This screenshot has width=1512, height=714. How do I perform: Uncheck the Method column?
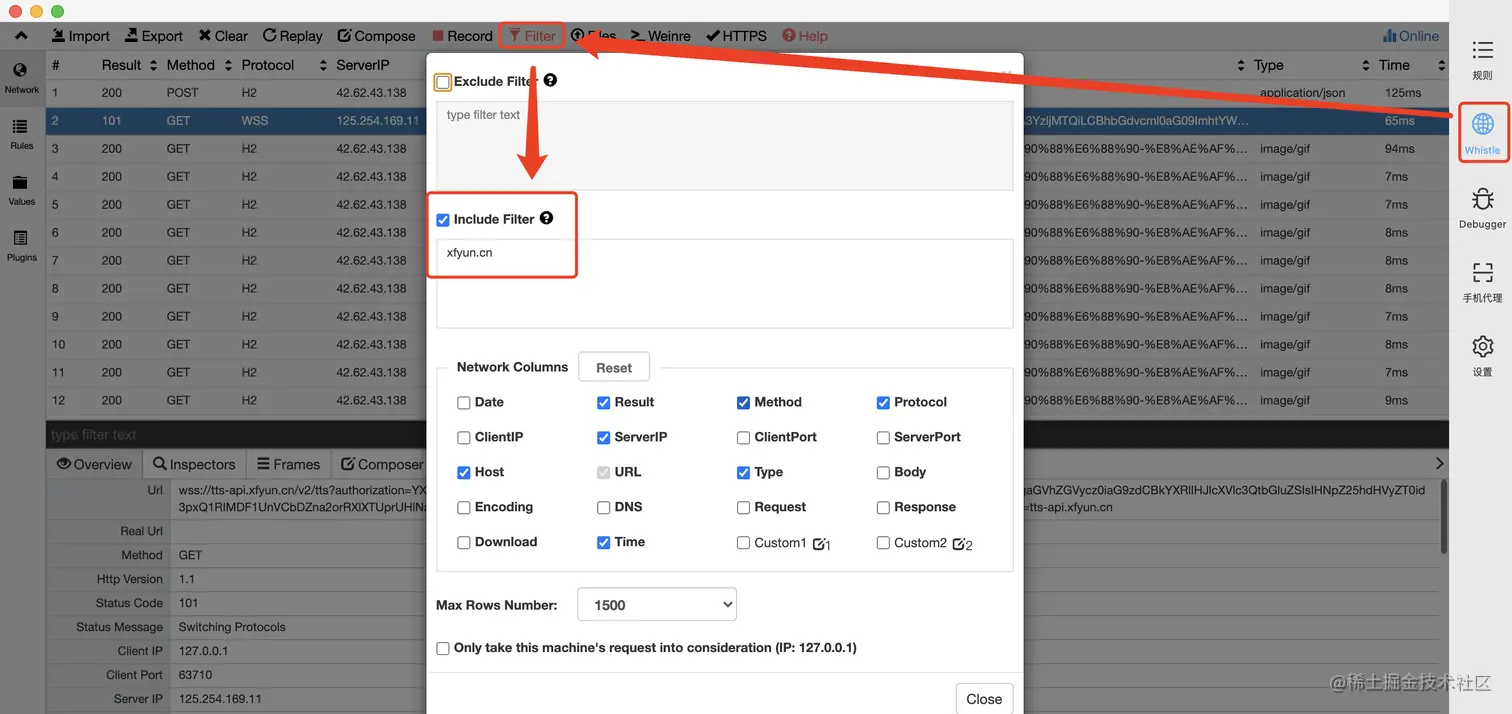tap(744, 403)
